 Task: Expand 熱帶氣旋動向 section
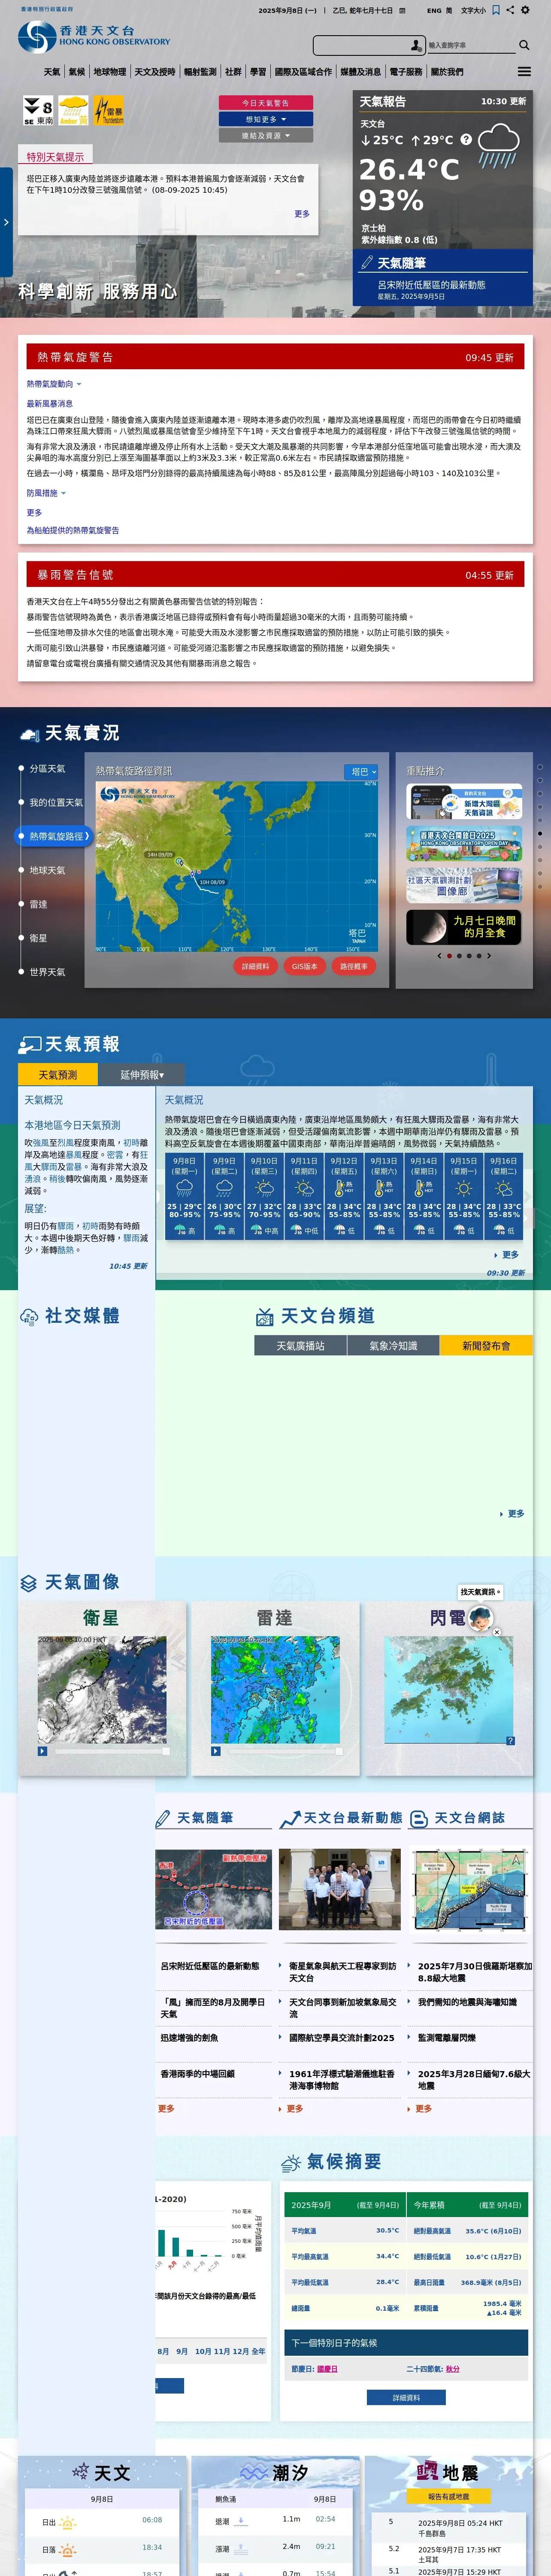[54, 384]
